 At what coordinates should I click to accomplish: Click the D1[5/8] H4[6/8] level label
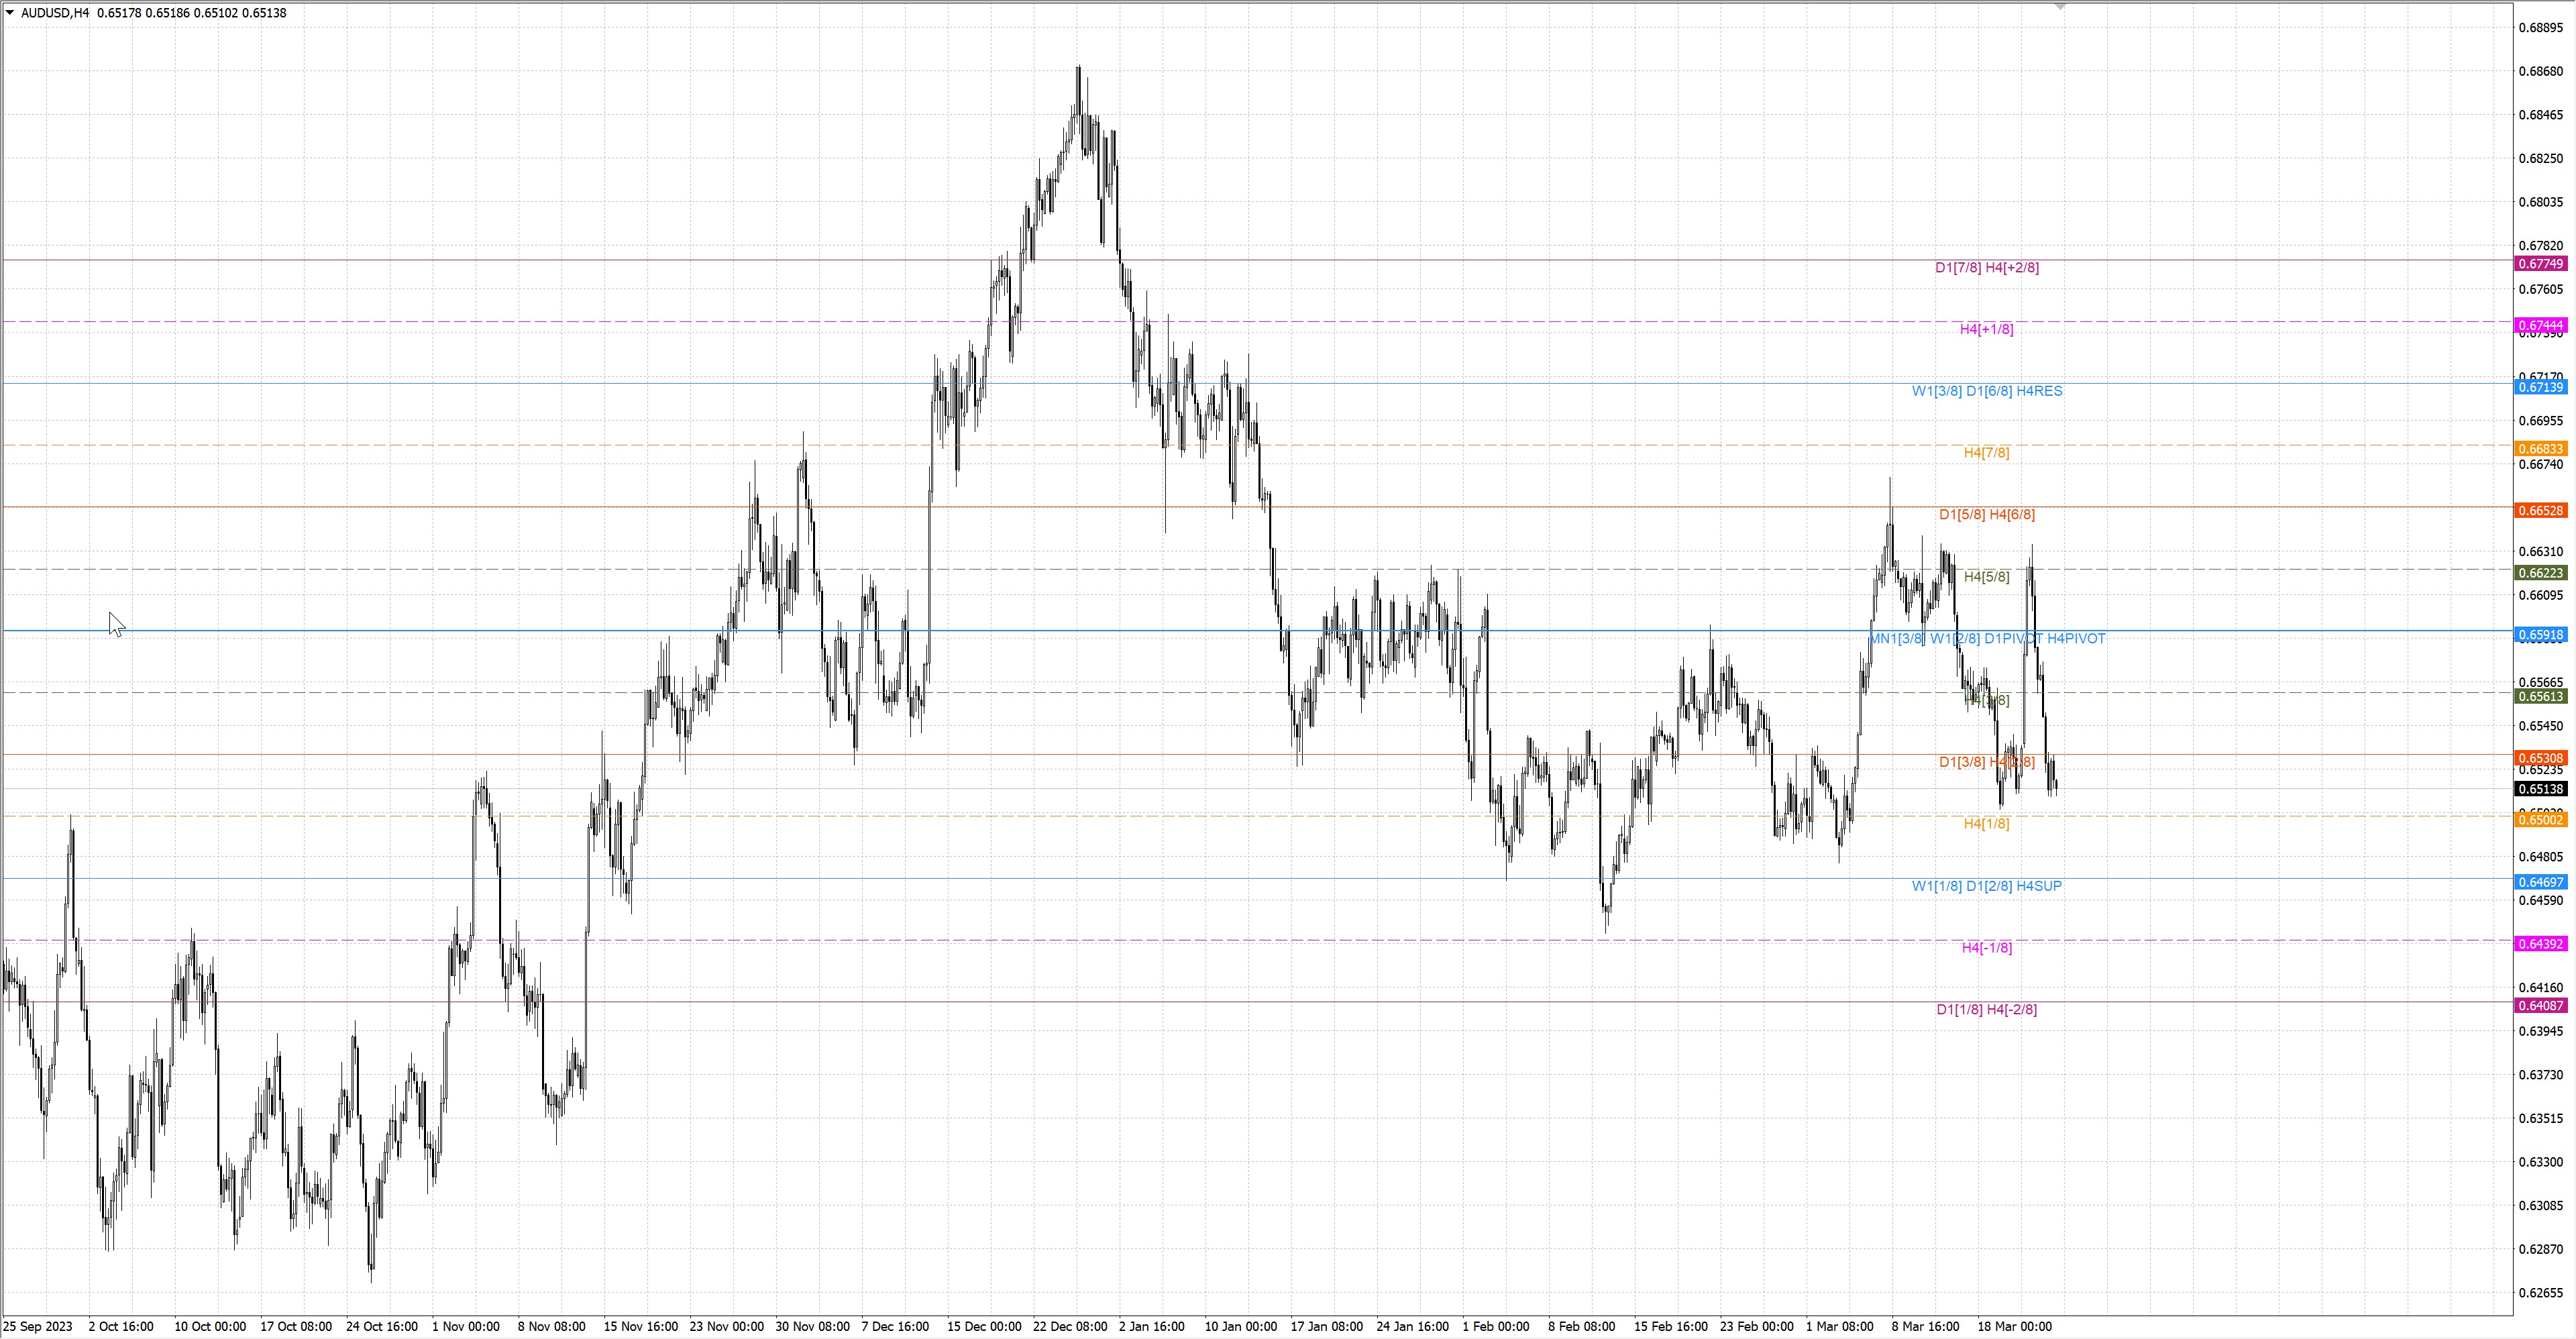click(1986, 514)
